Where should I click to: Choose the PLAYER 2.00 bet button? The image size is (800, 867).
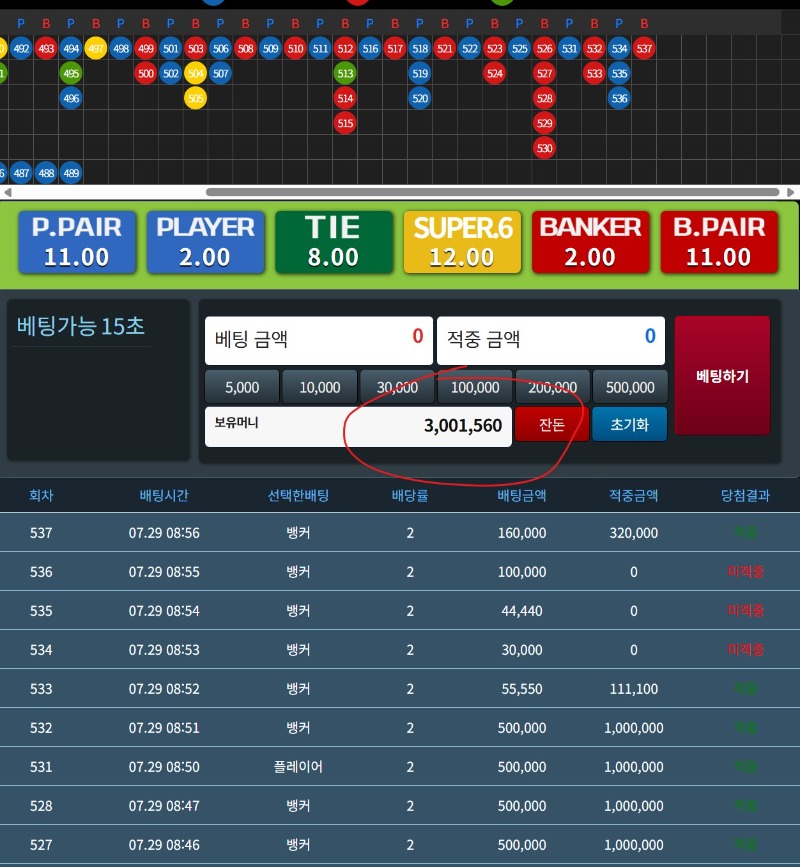point(205,242)
